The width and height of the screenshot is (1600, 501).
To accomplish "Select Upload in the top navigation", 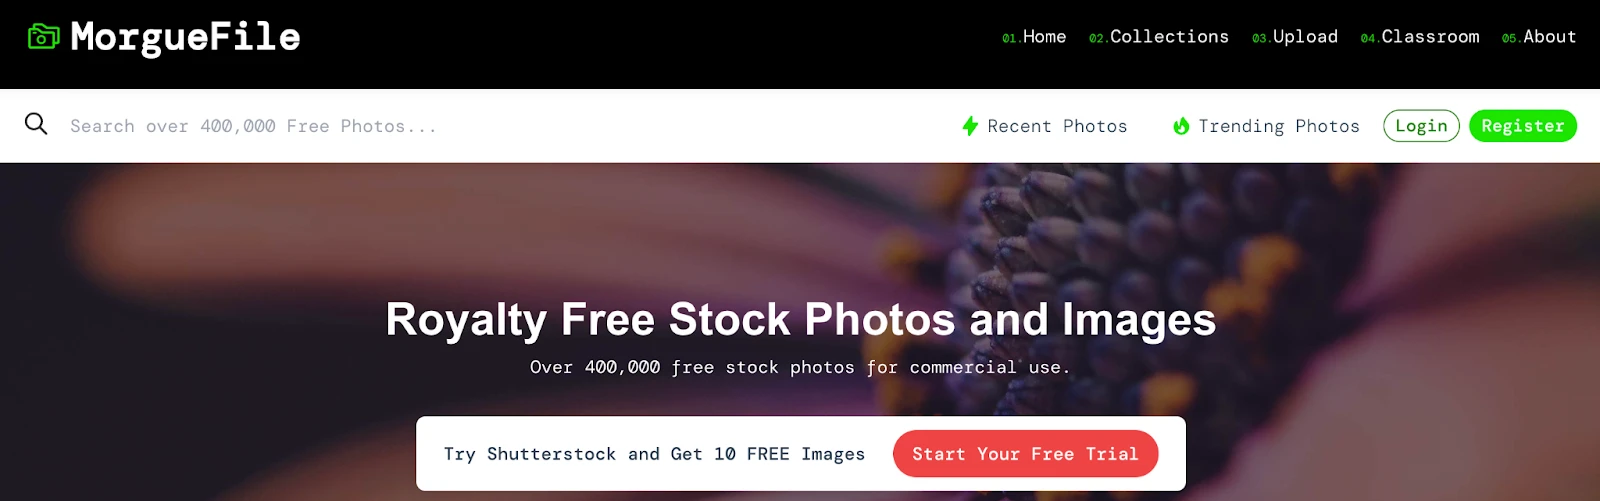I will pyautogui.click(x=1295, y=37).
